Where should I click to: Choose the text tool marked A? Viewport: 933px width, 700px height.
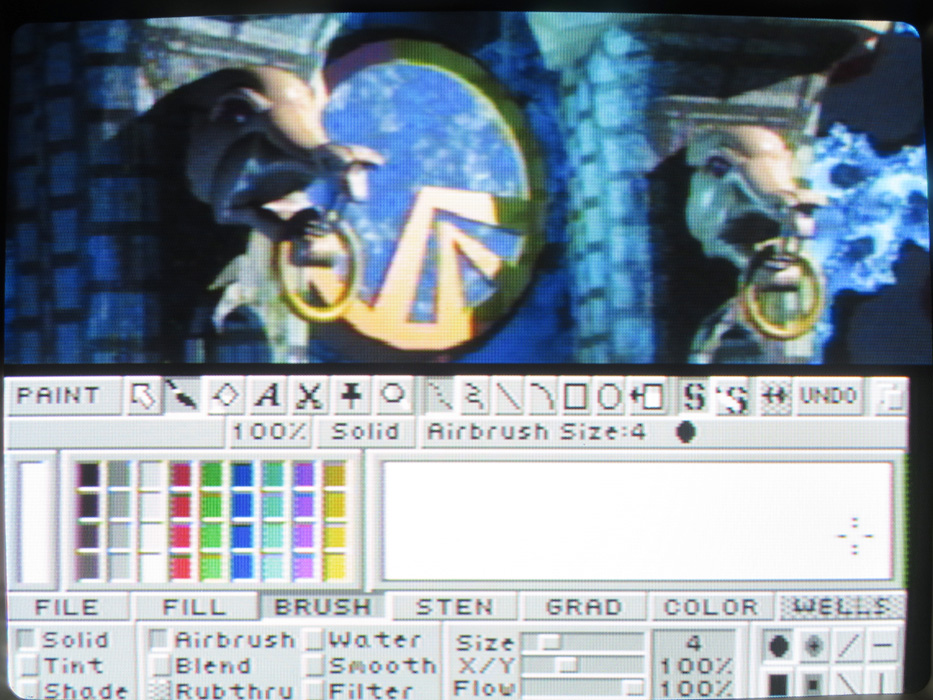[x=267, y=396]
